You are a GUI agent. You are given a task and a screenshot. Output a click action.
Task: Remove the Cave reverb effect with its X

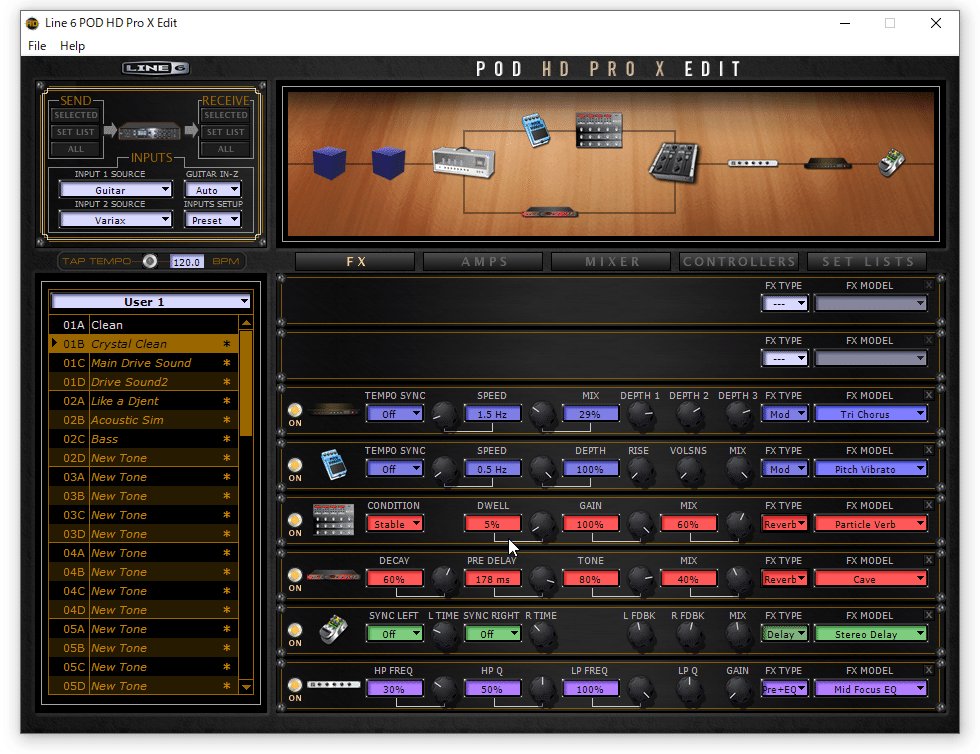point(929,560)
